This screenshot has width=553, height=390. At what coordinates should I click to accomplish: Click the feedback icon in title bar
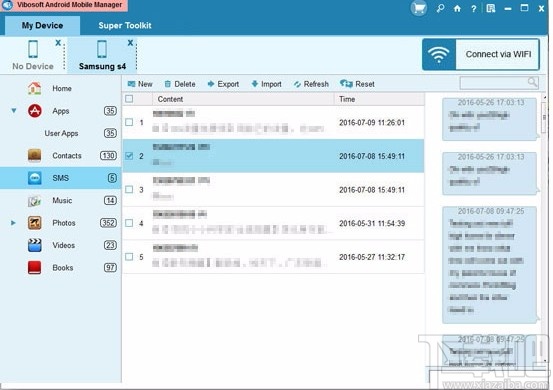tap(491, 8)
